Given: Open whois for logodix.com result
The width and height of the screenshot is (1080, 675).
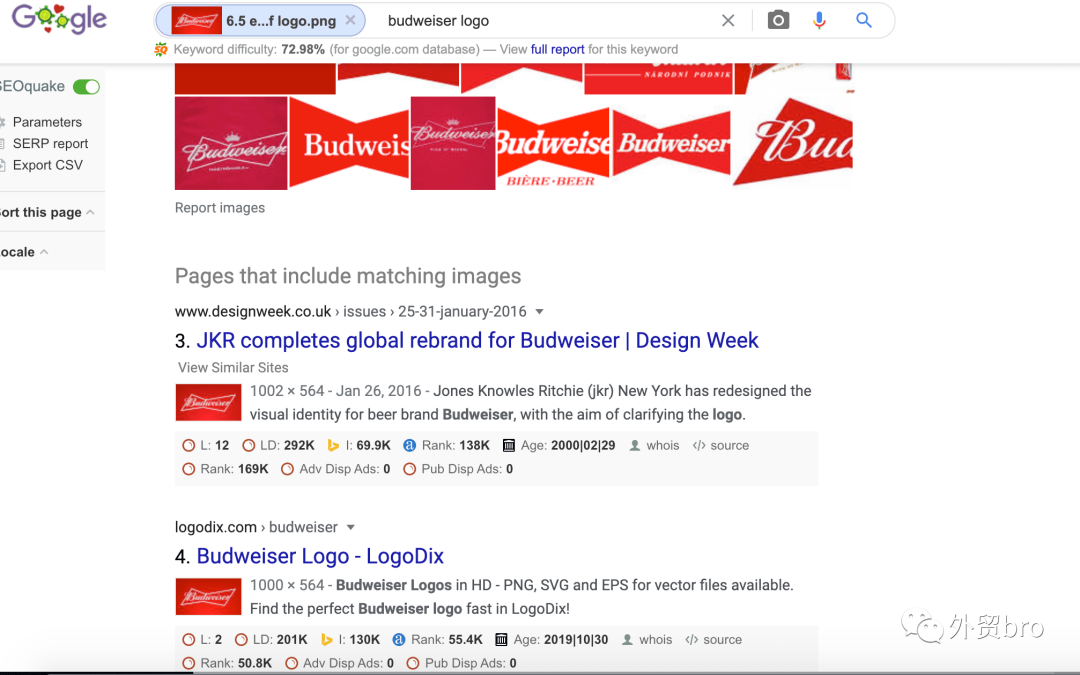Looking at the screenshot, I should pos(647,639).
